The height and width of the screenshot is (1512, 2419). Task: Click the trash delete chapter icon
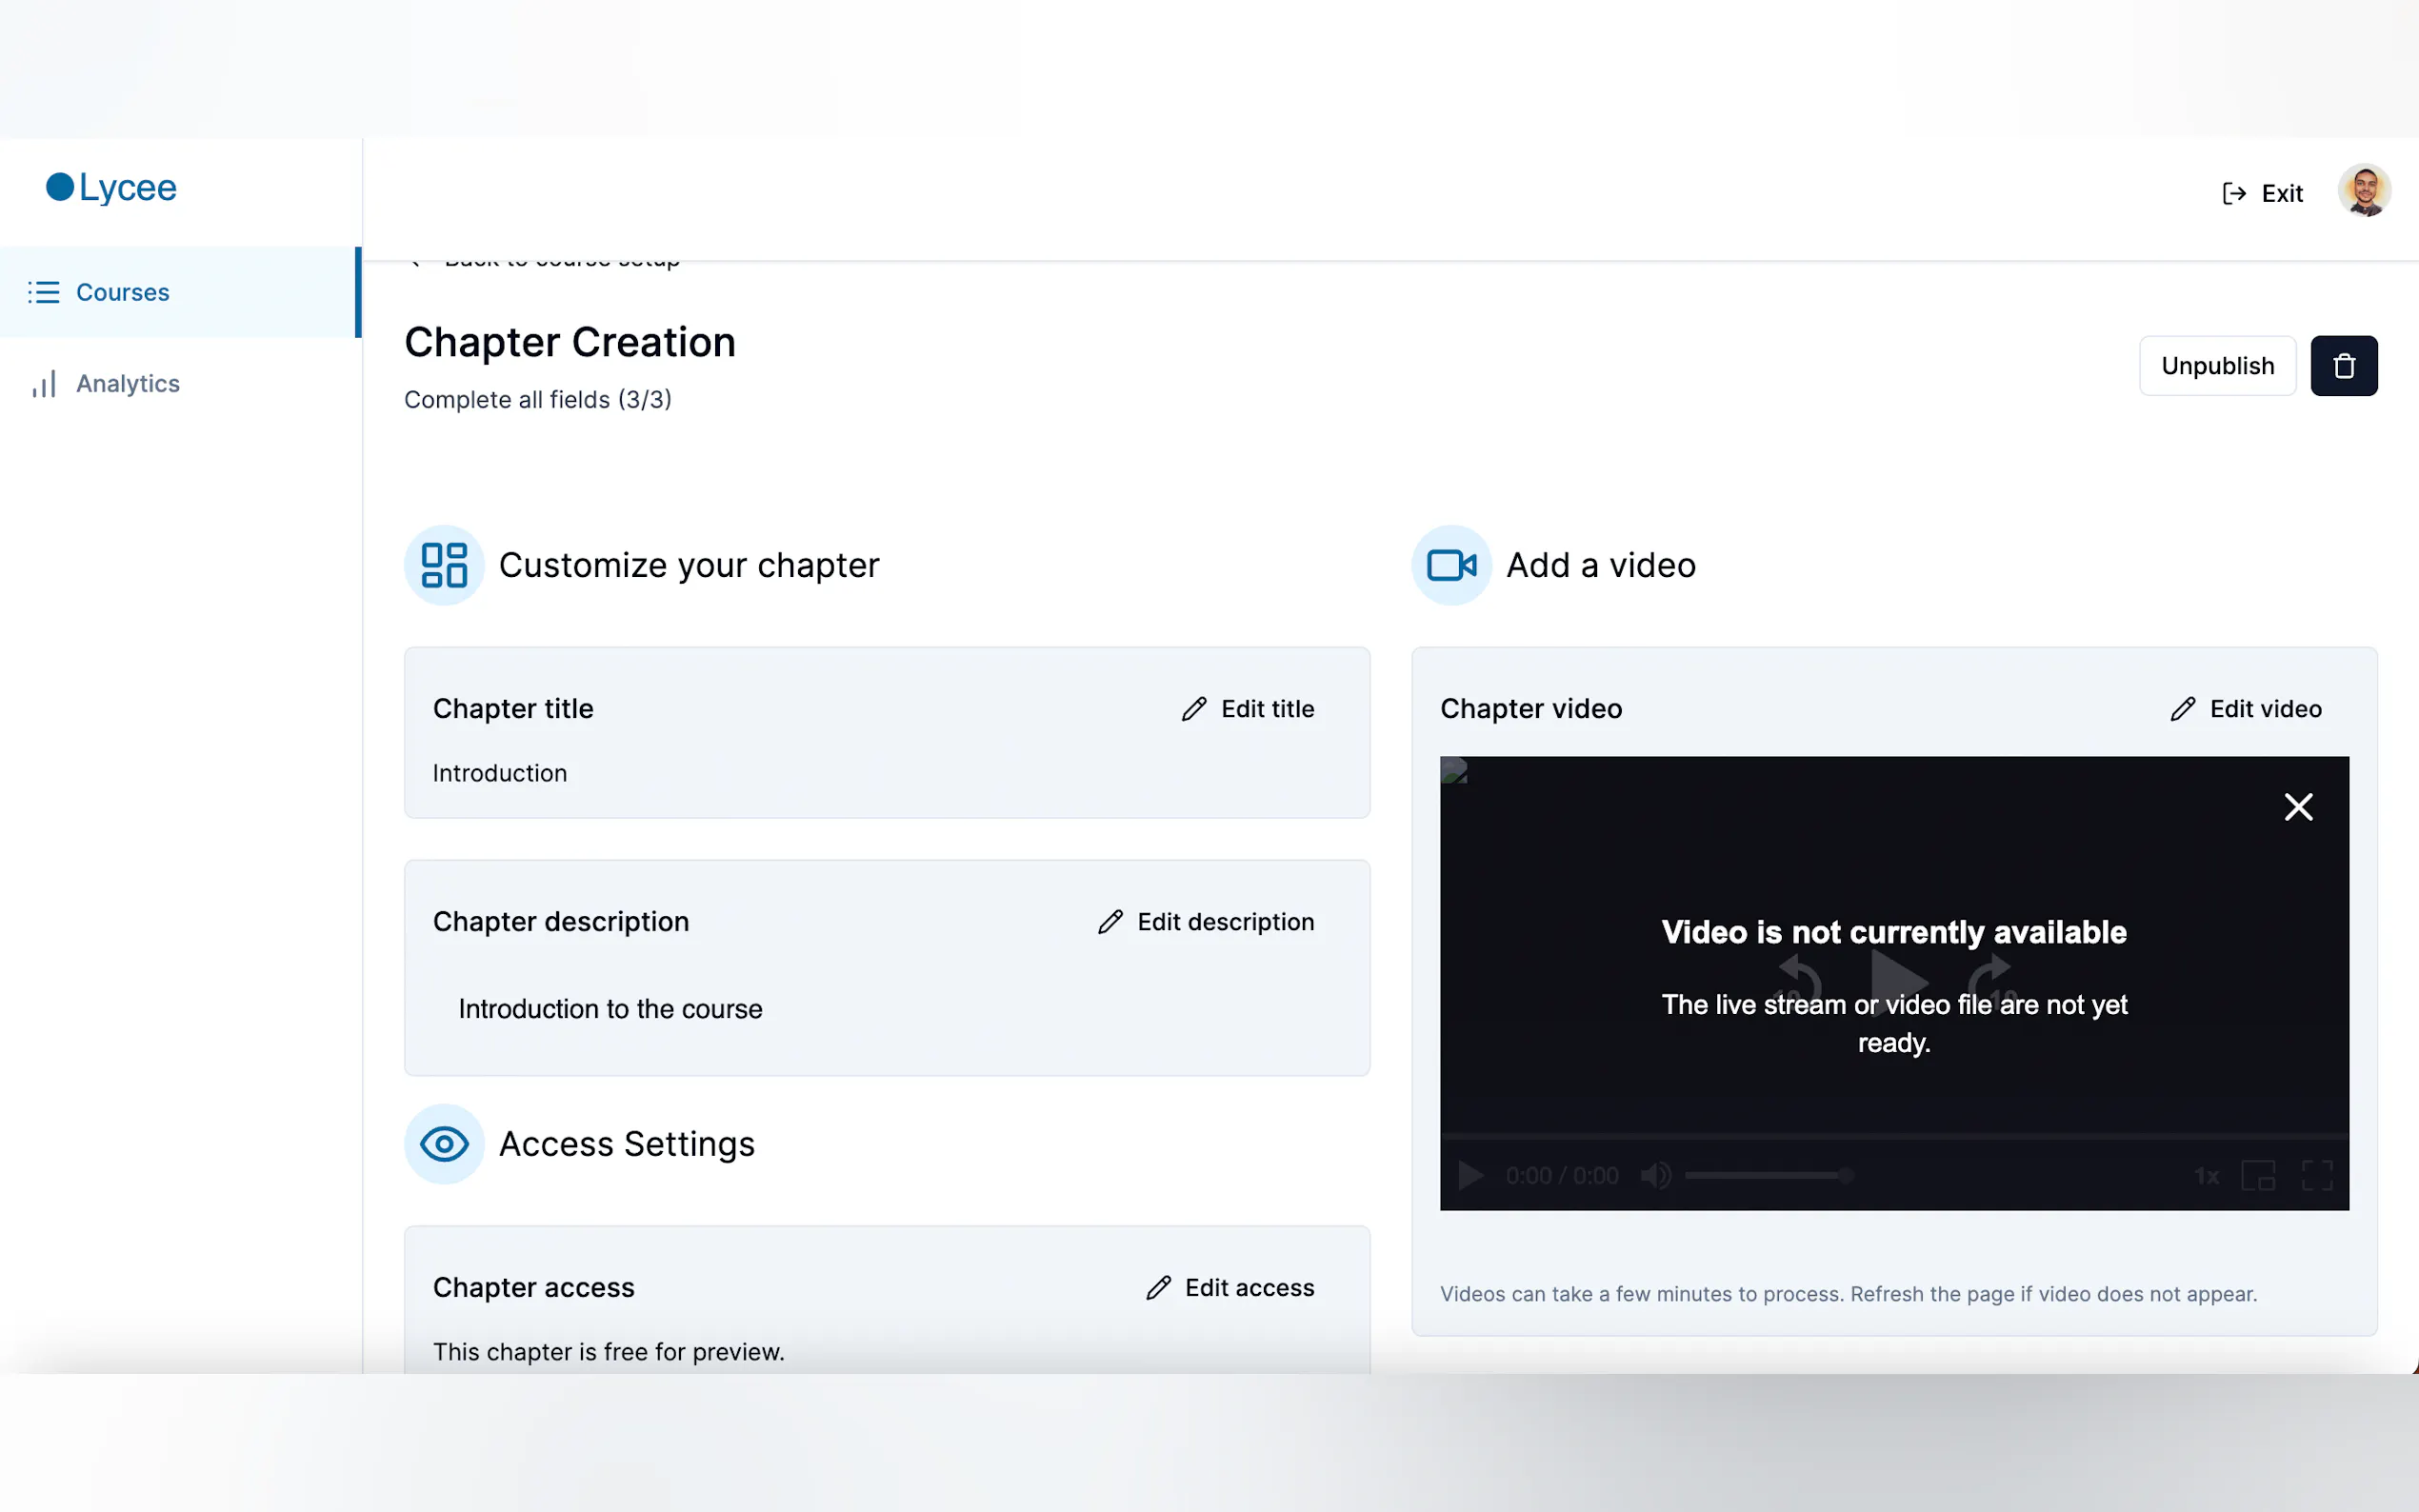pos(2343,366)
